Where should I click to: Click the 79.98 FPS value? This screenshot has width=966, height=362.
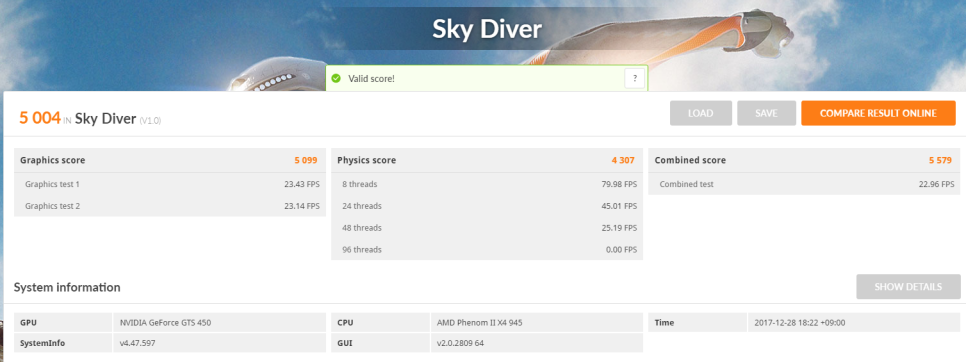pos(618,184)
